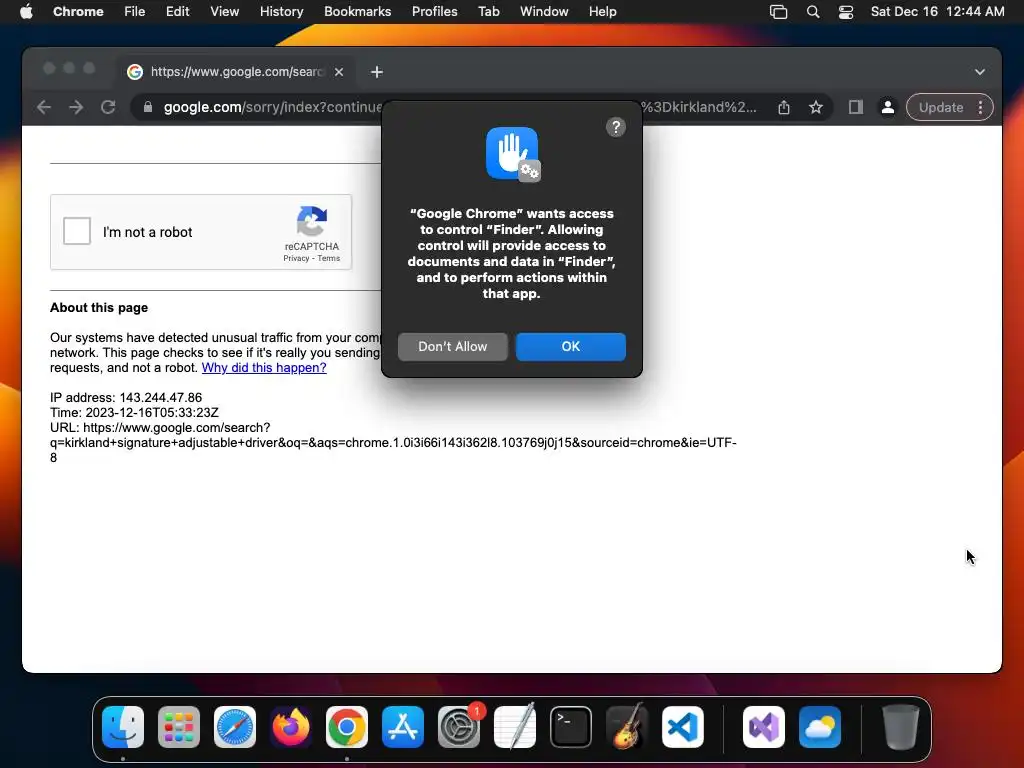Open the reCAPTCHA Terms link
The height and width of the screenshot is (768, 1024).
[x=328, y=259]
